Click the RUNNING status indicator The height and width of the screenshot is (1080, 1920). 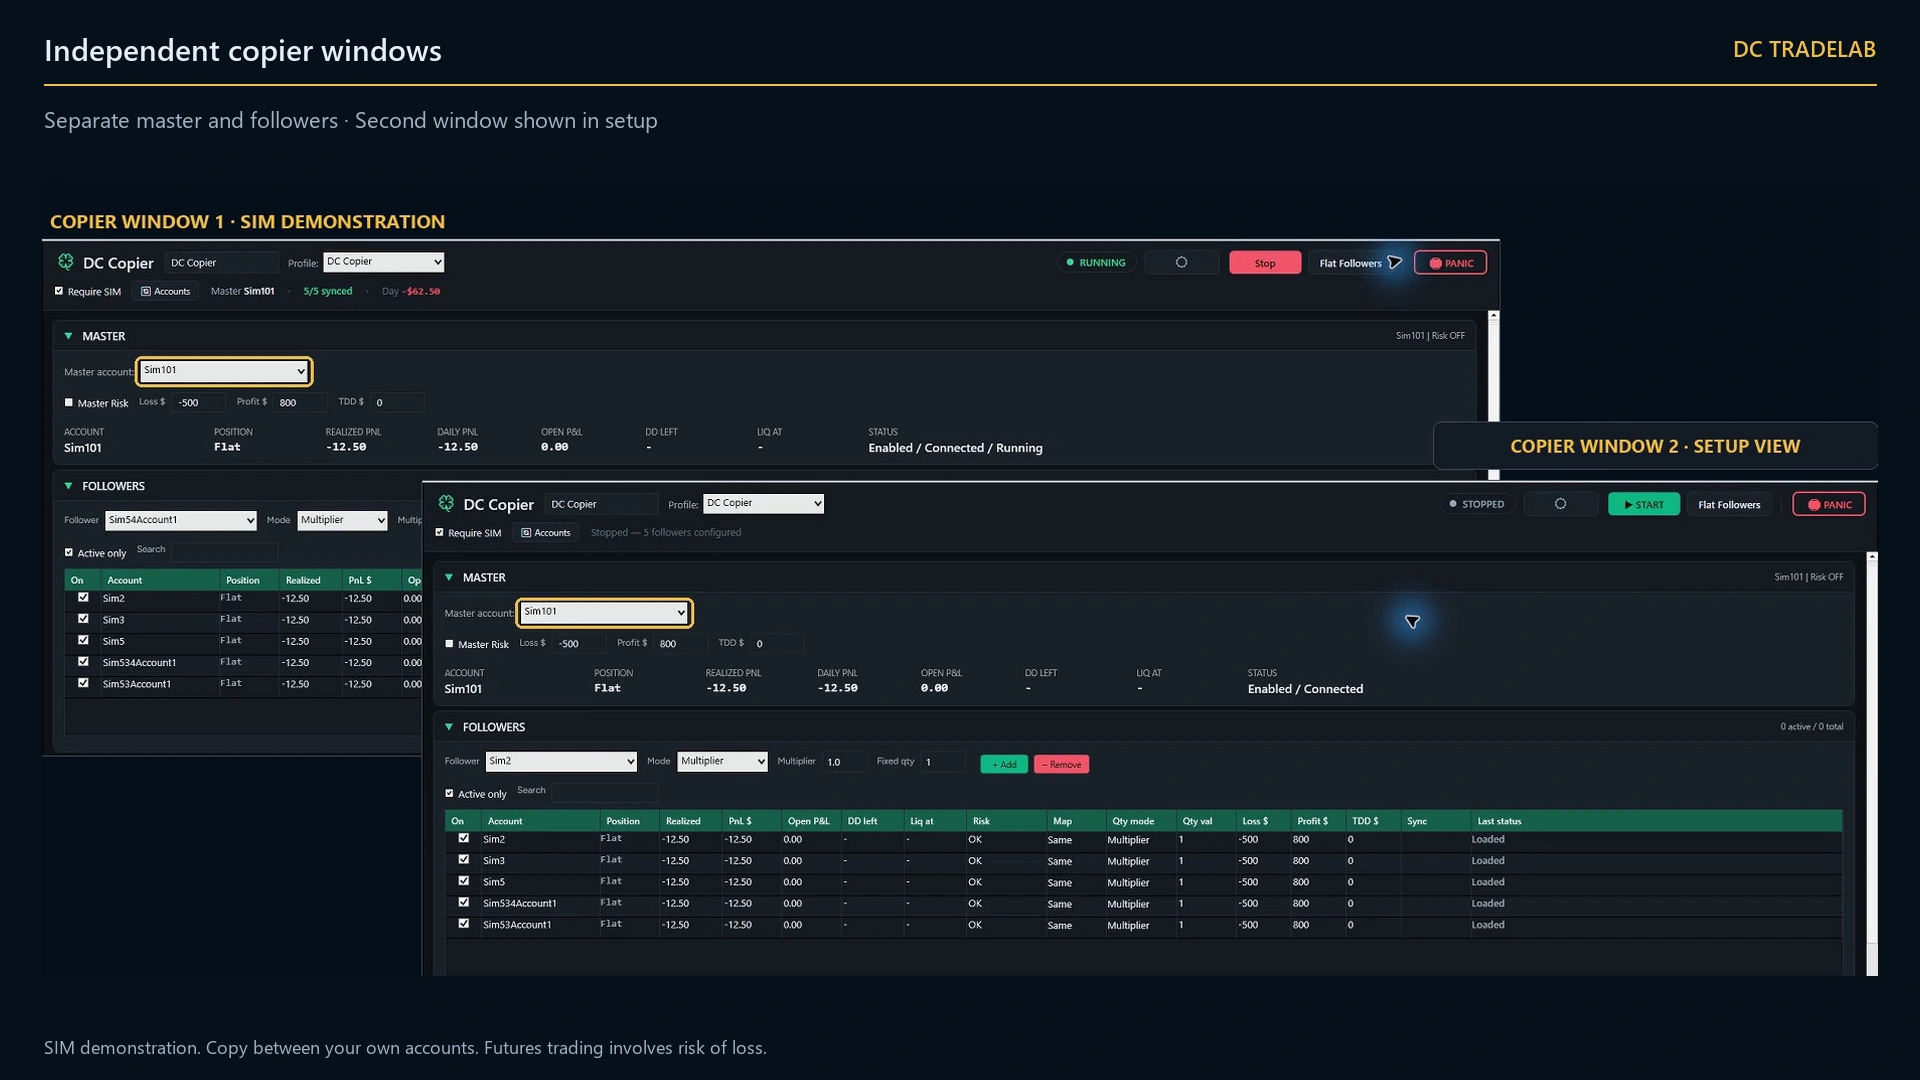[1096, 263]
